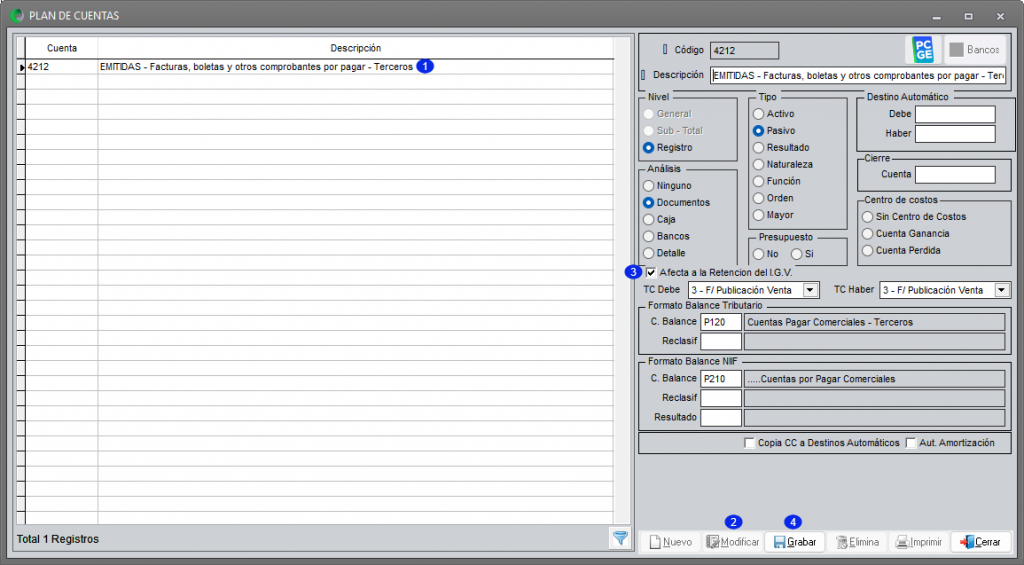Click the Modificar button
This screenshot has width=1024, height=565.
pyautogui.click(x=733, y=542)
